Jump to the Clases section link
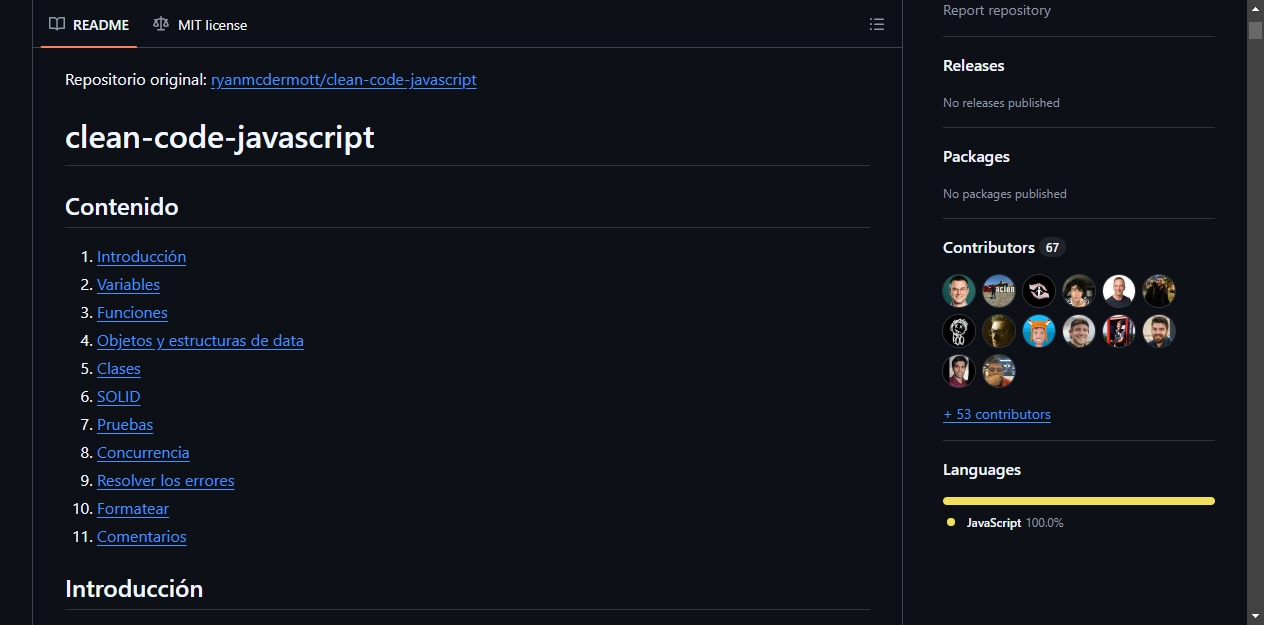This screenshot has width=1264, height=625. coord(119,368)
